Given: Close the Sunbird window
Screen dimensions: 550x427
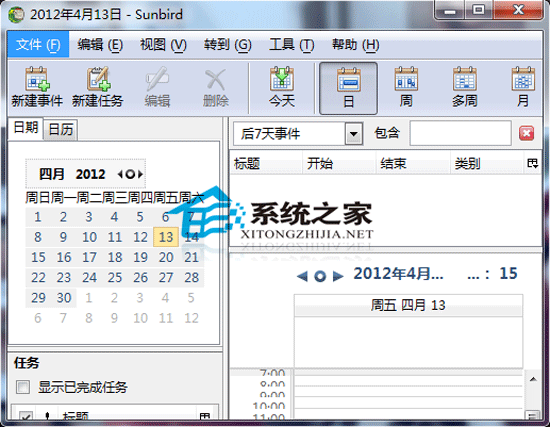Looking at the screenshot, I should 518,11.
